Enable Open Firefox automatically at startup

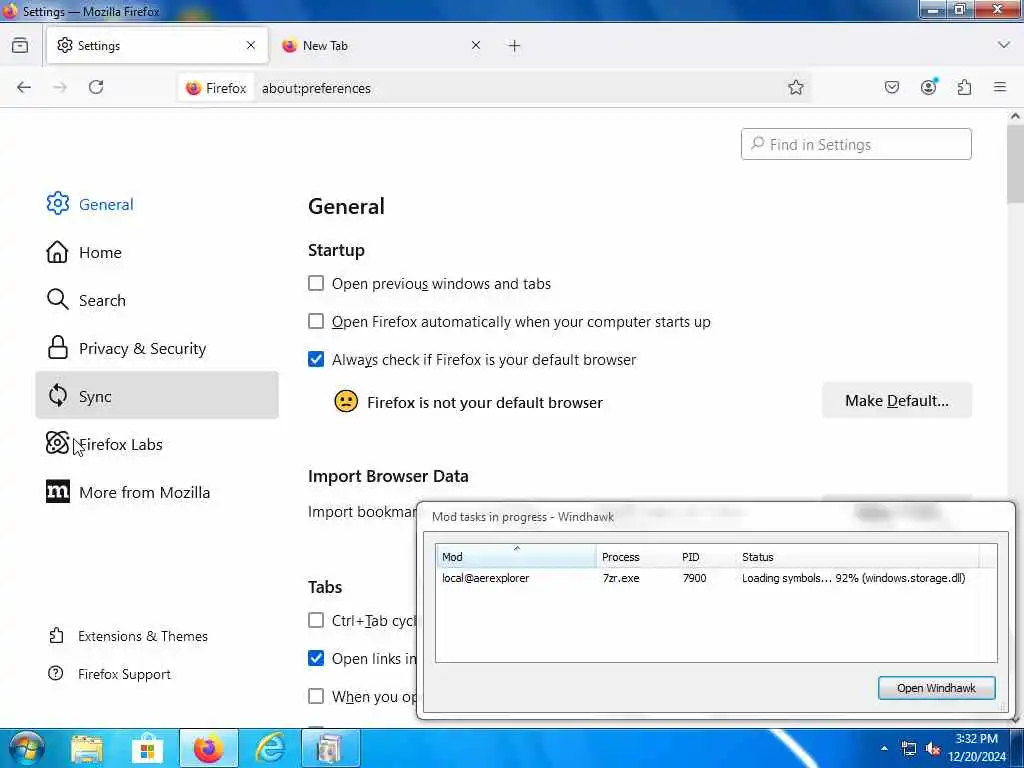click(316, 321)
